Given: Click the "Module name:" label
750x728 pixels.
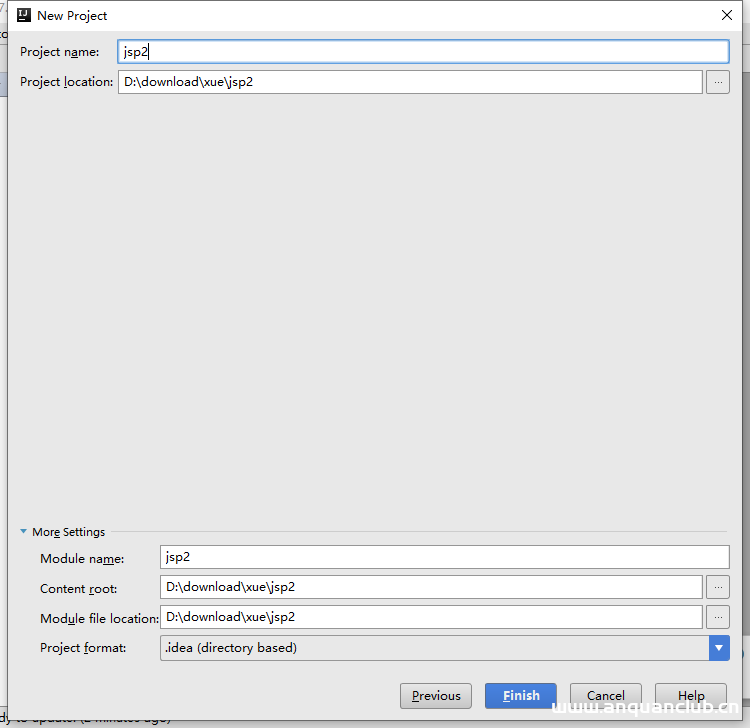Looking at the screenshot, I should (x=82, y=559).
